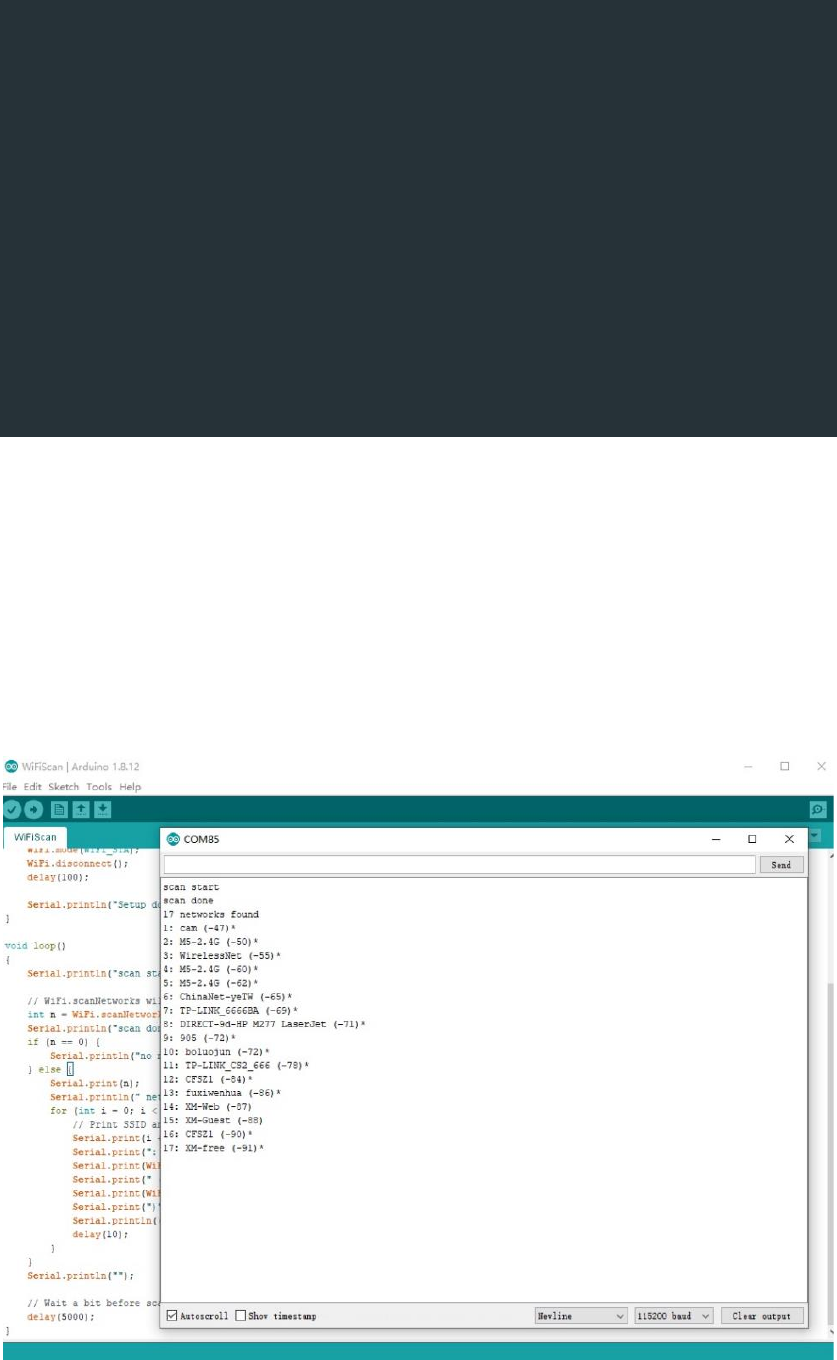Click the COM85 window title icon
837x1360 pixels.
pos(172,839)
